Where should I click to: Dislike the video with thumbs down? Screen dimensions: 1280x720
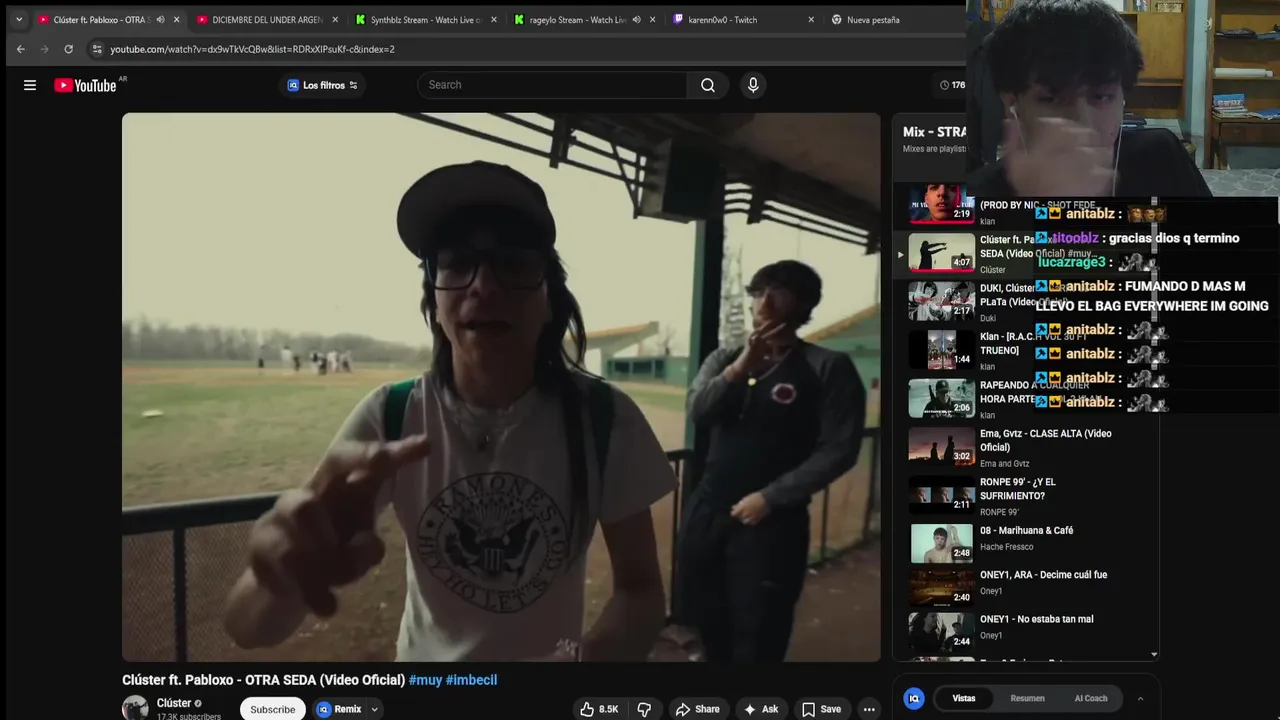point(644,709)
